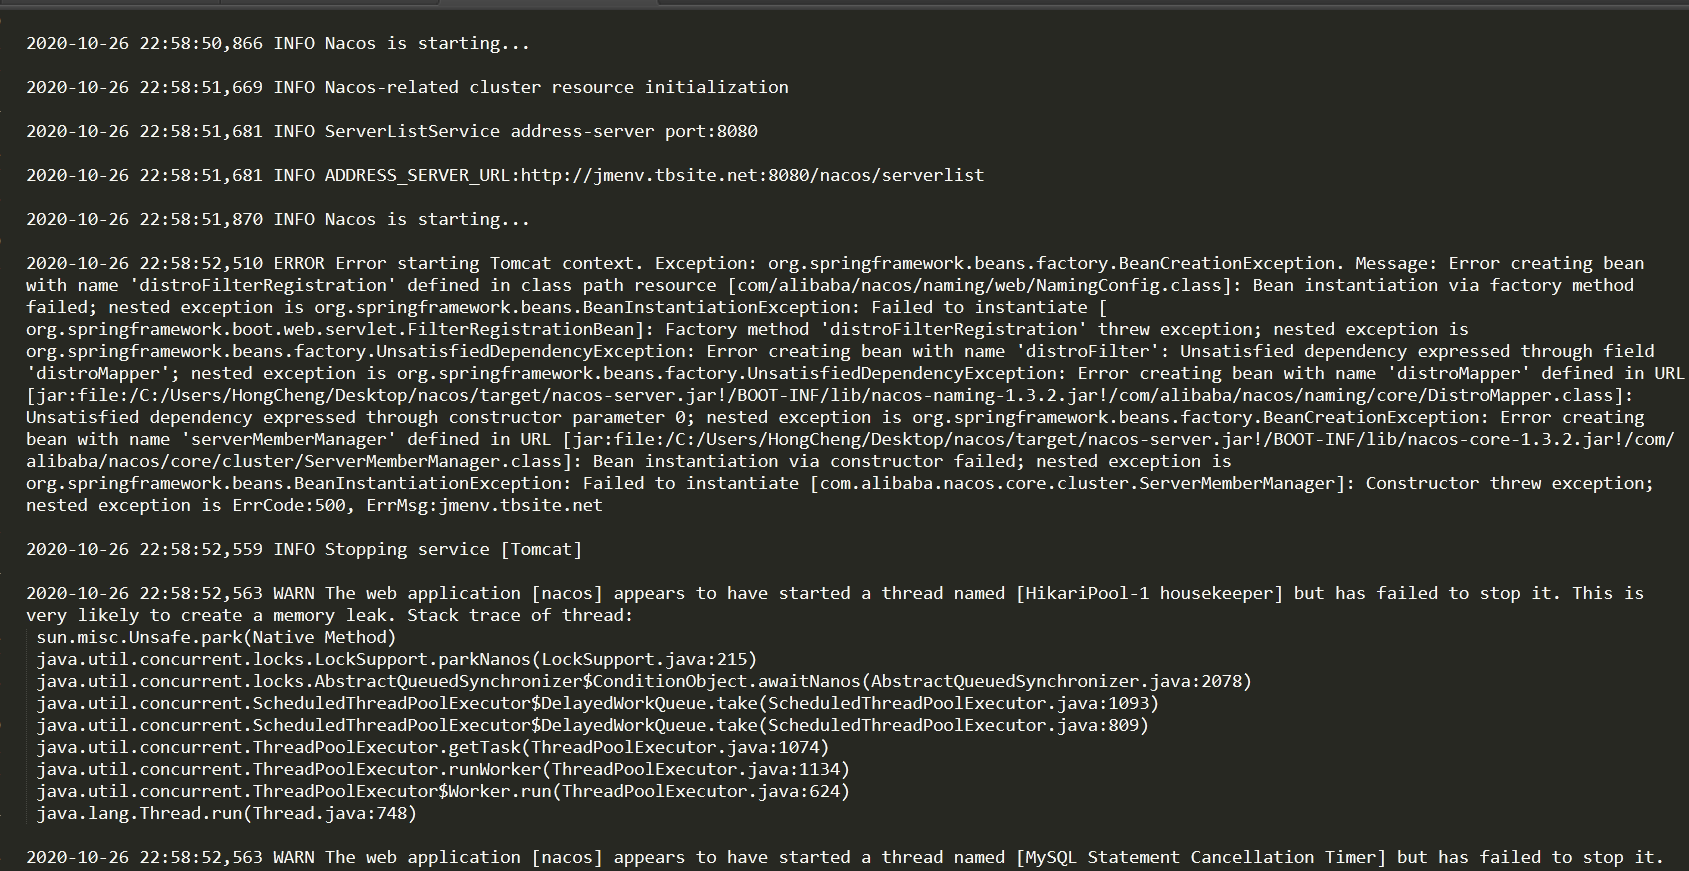Click the line beginning "org.springframework.boot.web.servlet.FilterRegistrationBean"
The width and height of the screenshot is (1689, 871).
tap(747, 329)
